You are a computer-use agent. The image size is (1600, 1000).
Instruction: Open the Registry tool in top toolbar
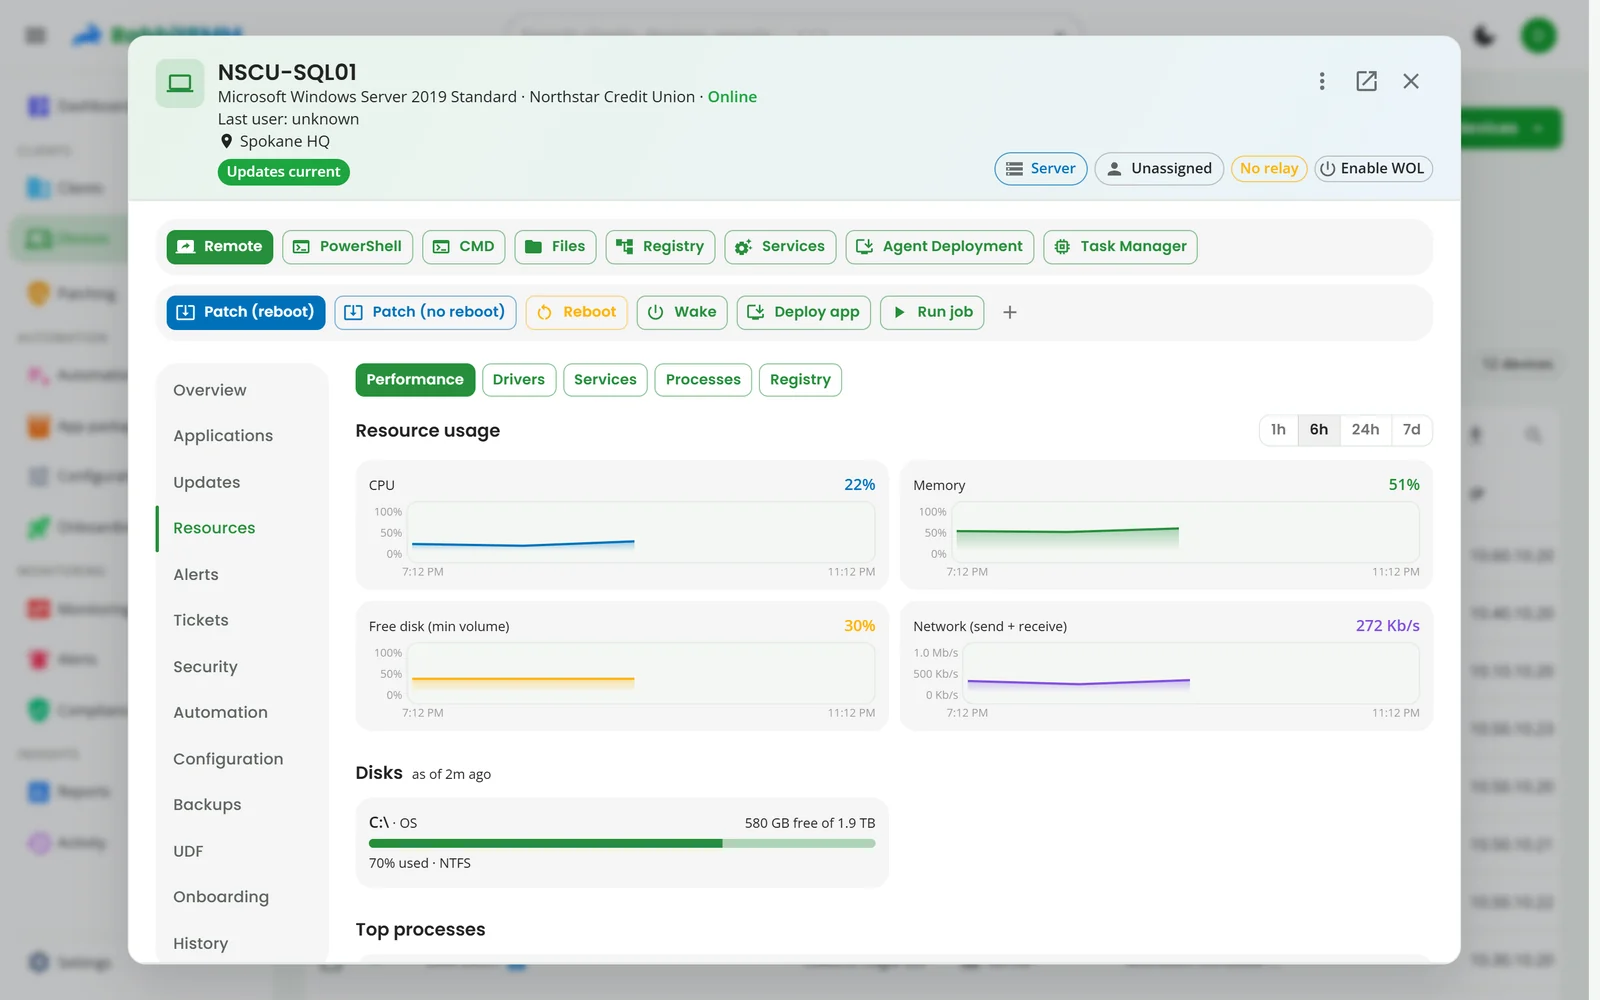pyautogui.click(x=660, y=247)
